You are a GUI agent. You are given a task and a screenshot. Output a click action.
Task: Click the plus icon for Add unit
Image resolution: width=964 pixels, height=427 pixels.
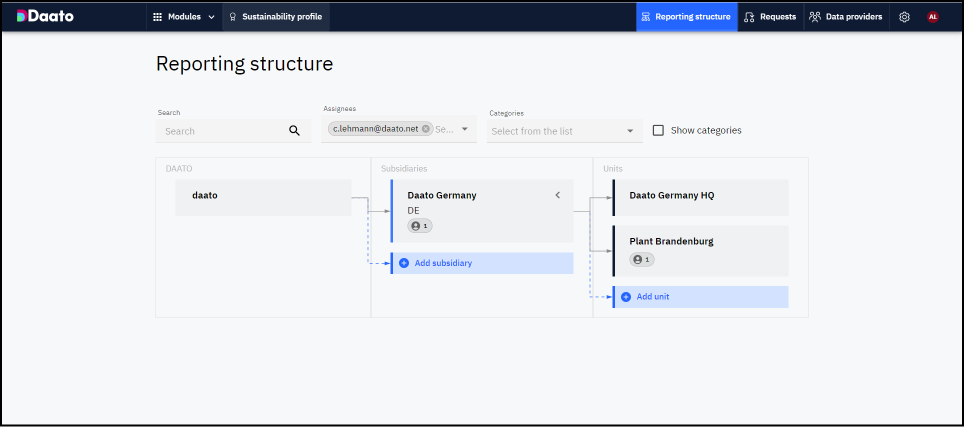point(626,297)
